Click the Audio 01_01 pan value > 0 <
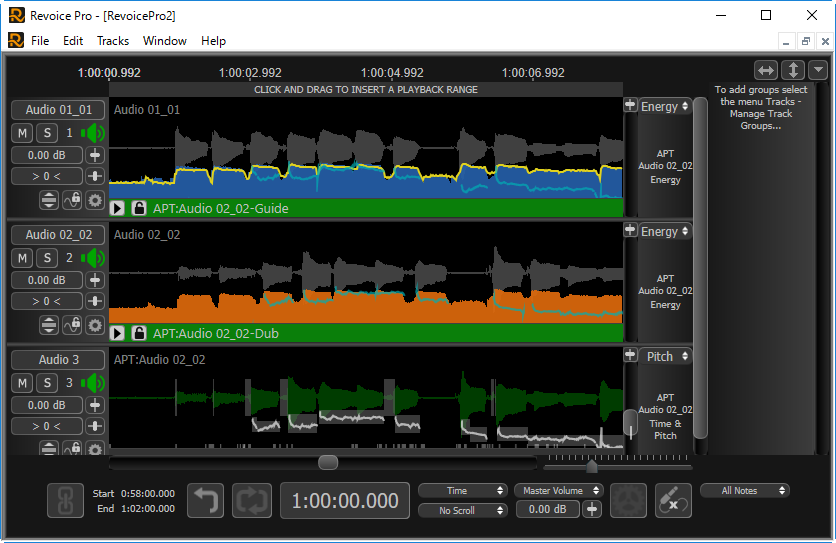836x543 pixels. (47, 176)
